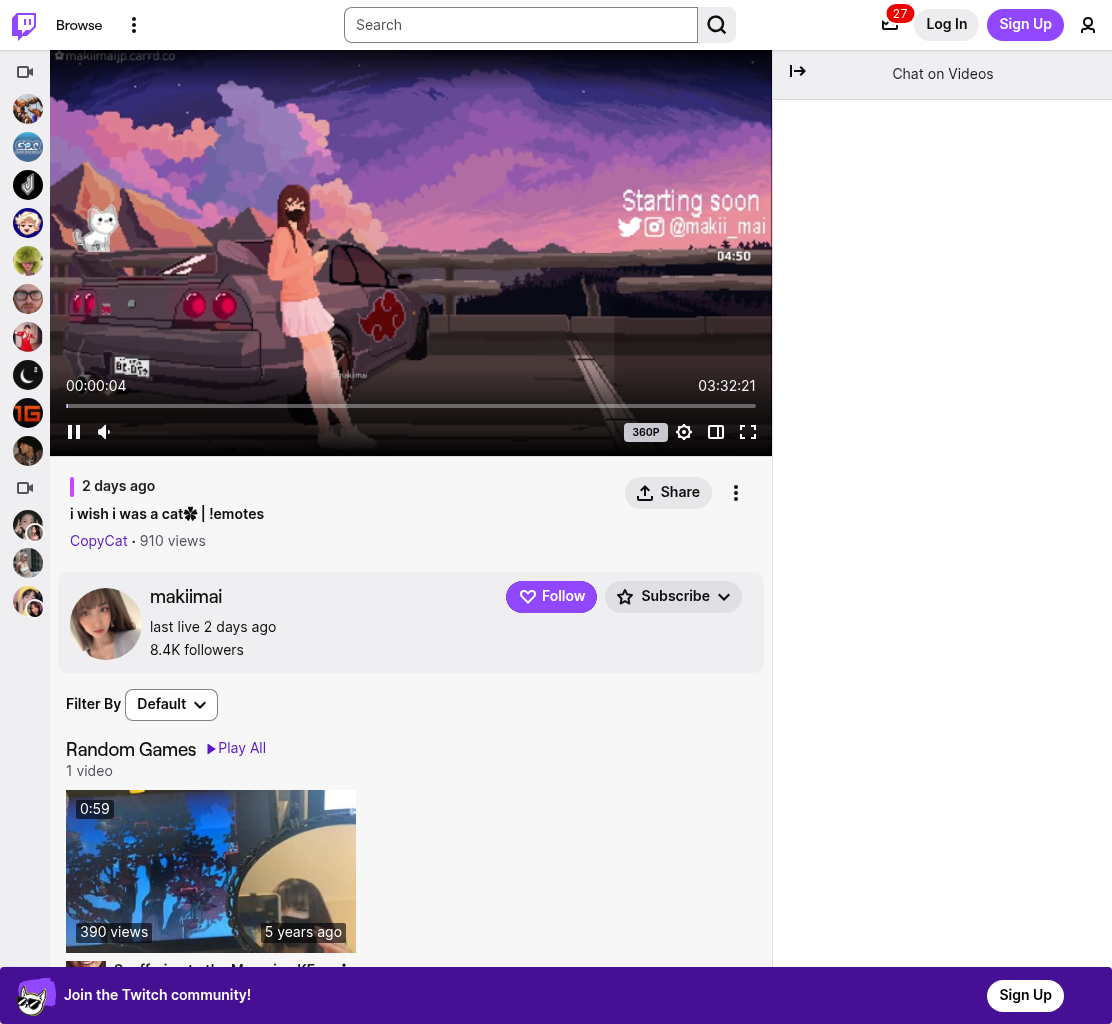Viewport: 1112px width, 1024px height.
Task: Open the orange 1G channel avatar
Action: click(28, 413)
